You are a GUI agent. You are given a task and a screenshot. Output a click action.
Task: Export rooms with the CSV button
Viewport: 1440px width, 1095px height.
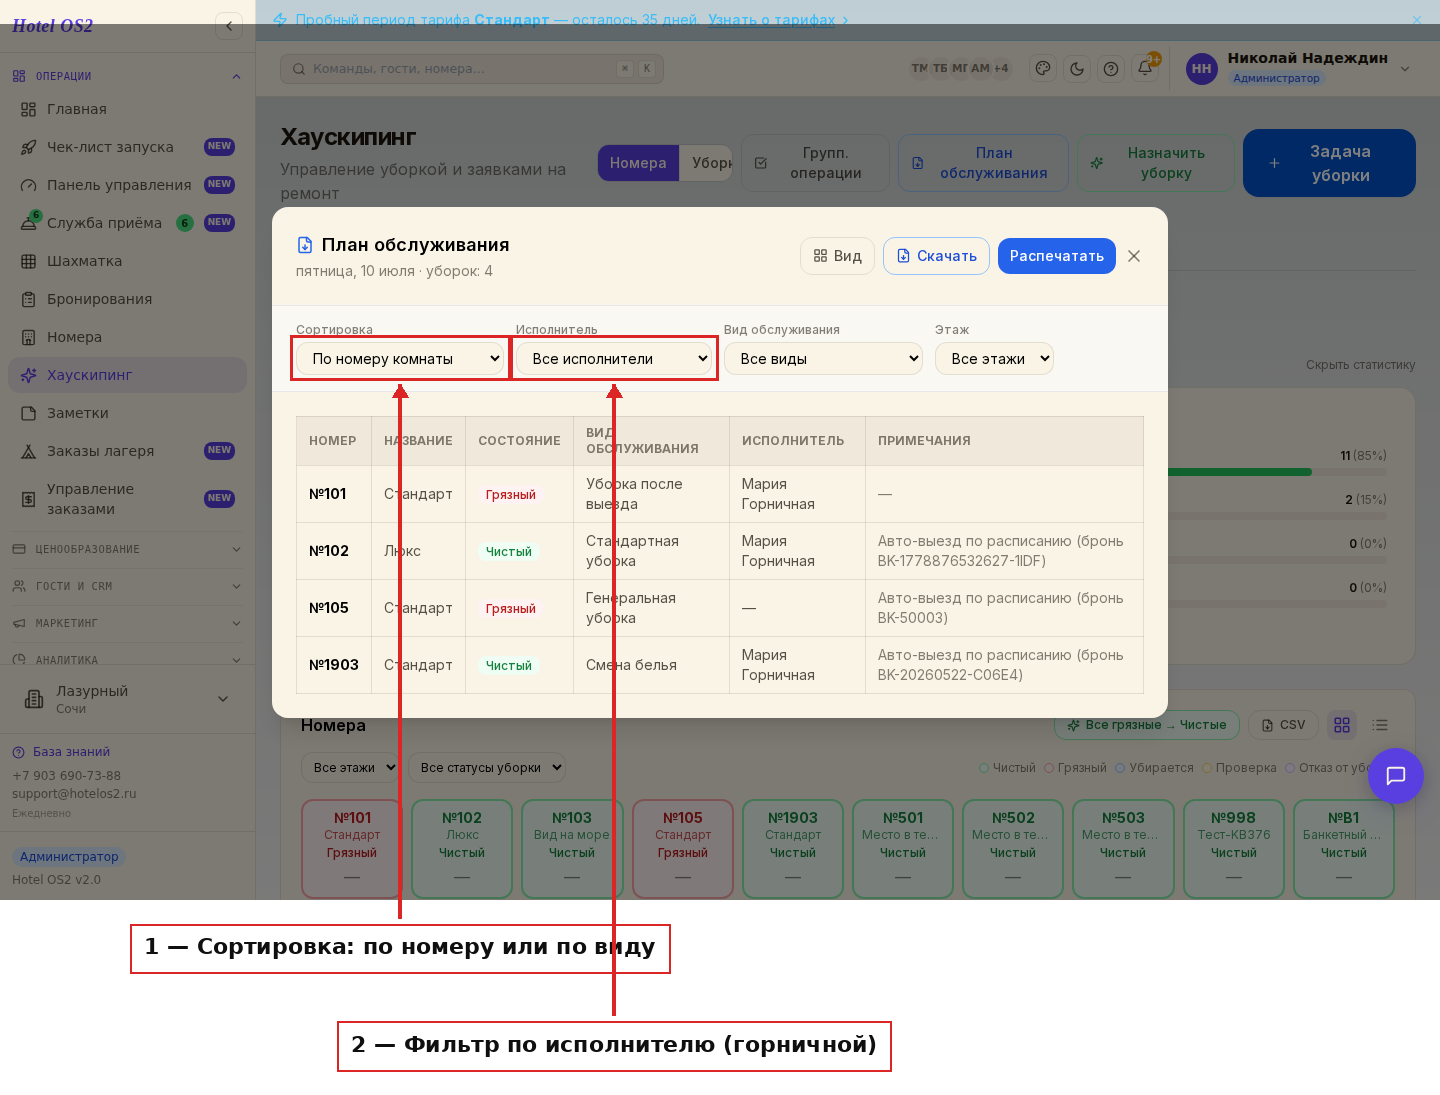point(1283,725)
